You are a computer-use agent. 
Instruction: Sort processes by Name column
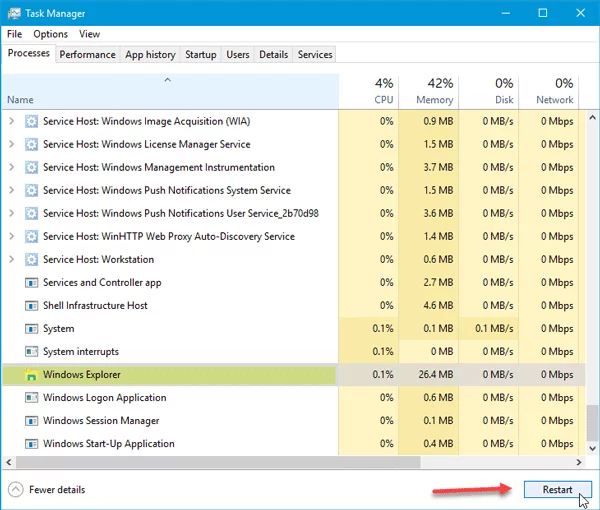tap(170, 91)
